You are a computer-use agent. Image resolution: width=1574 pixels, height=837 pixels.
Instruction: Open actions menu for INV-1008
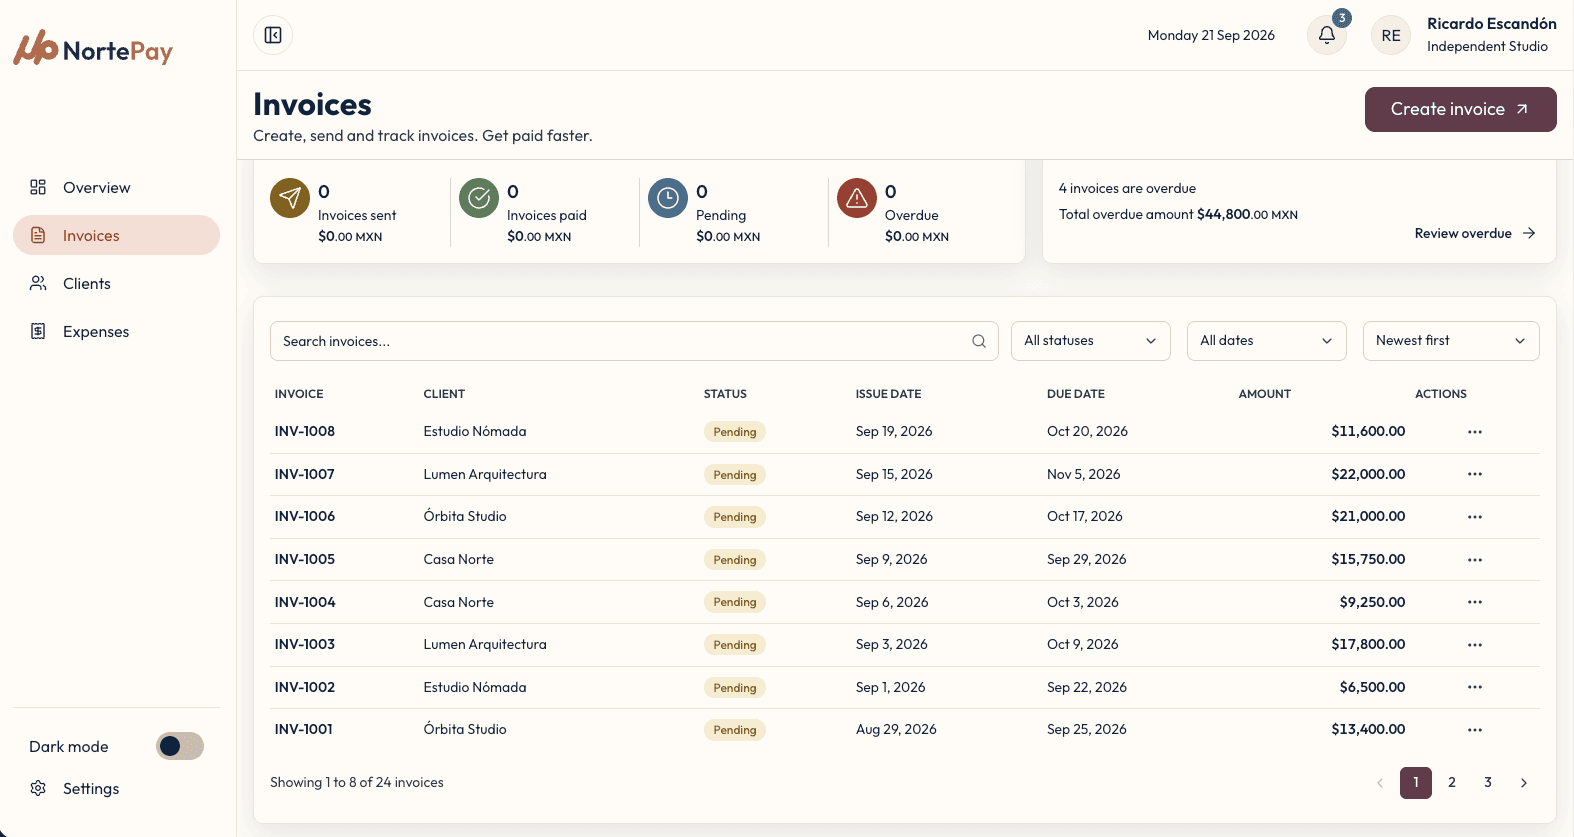point(1475,432)
